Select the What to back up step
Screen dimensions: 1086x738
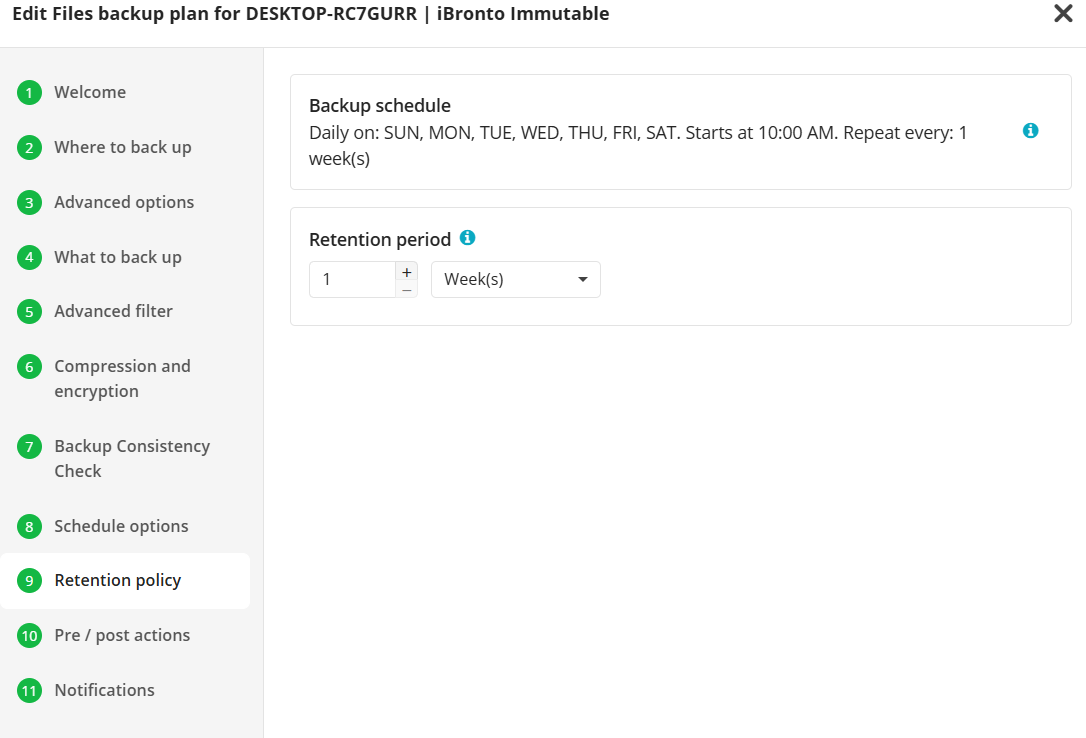118,257
